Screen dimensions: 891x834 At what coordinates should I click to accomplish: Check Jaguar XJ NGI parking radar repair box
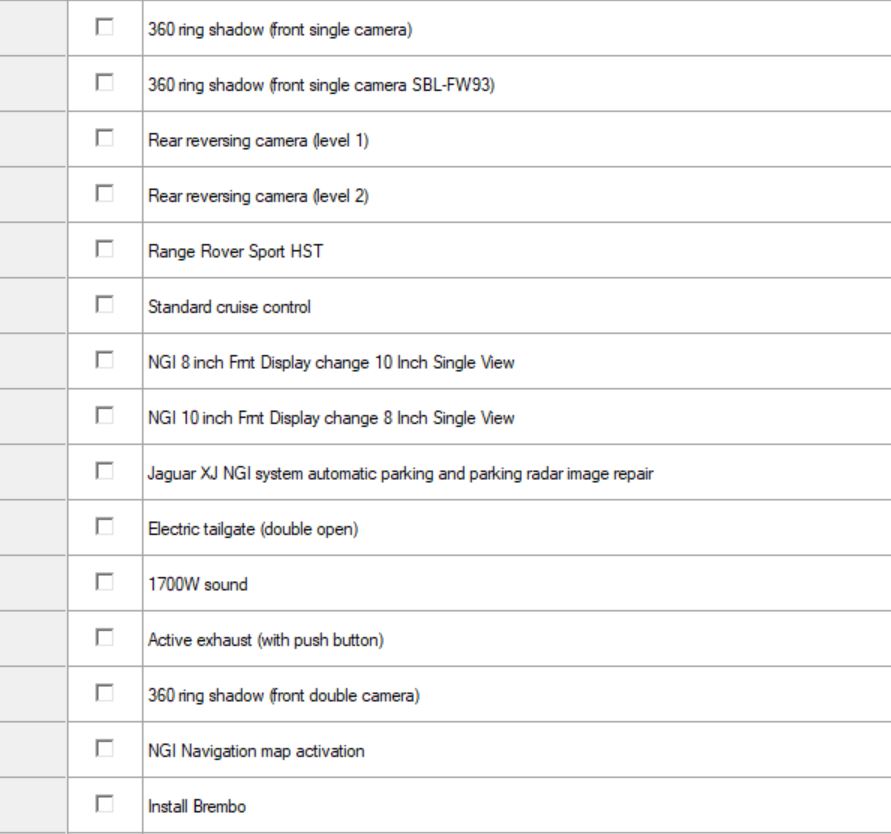(x=104, y=473)
